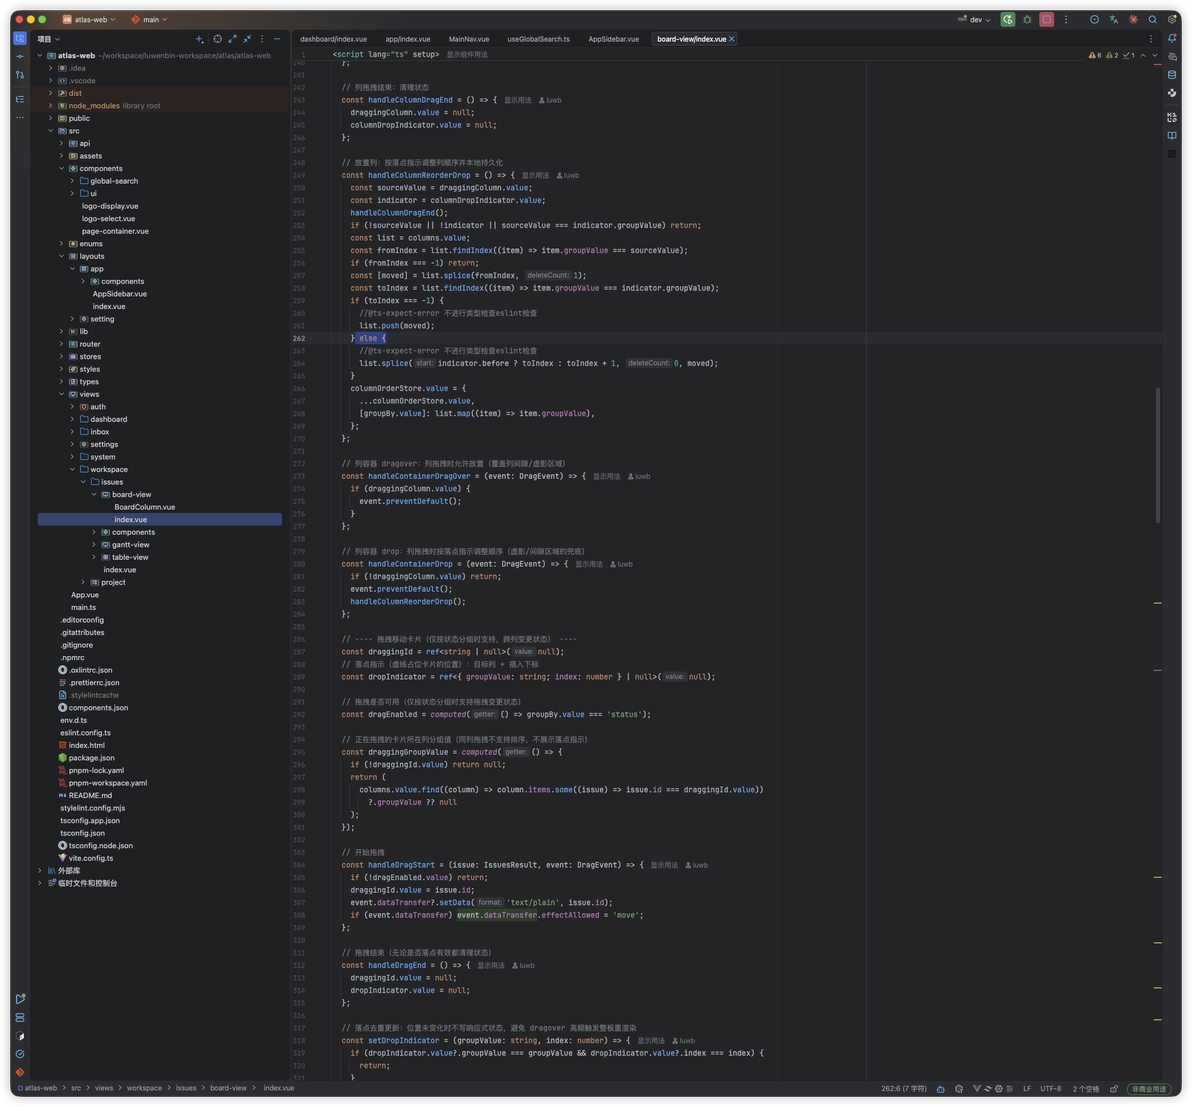1192x1107 pixels.
Task: Open the Run tool window icon at bottom left
Action: coord(20,999)
